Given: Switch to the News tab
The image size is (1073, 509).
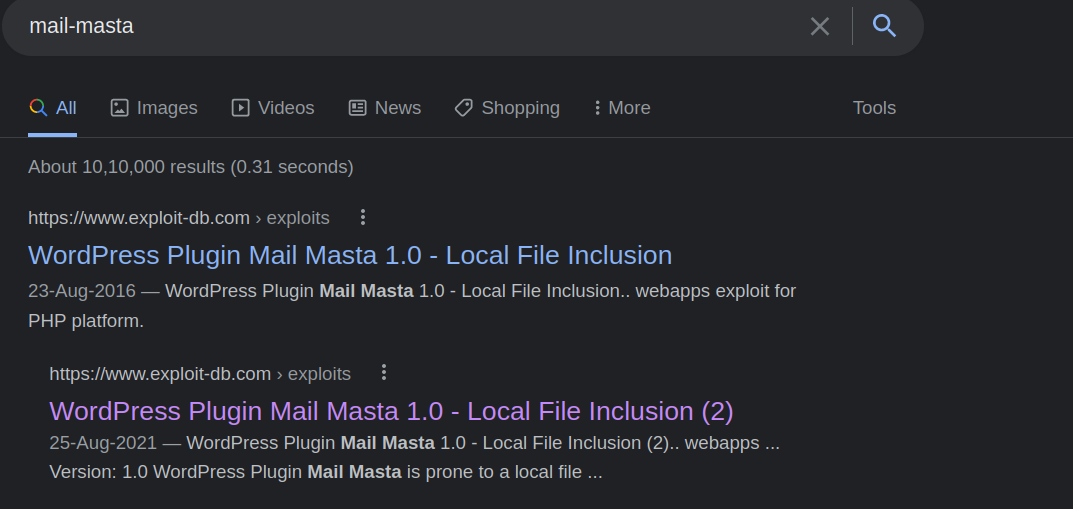Looking at the screenshot, I should point(397,108).
